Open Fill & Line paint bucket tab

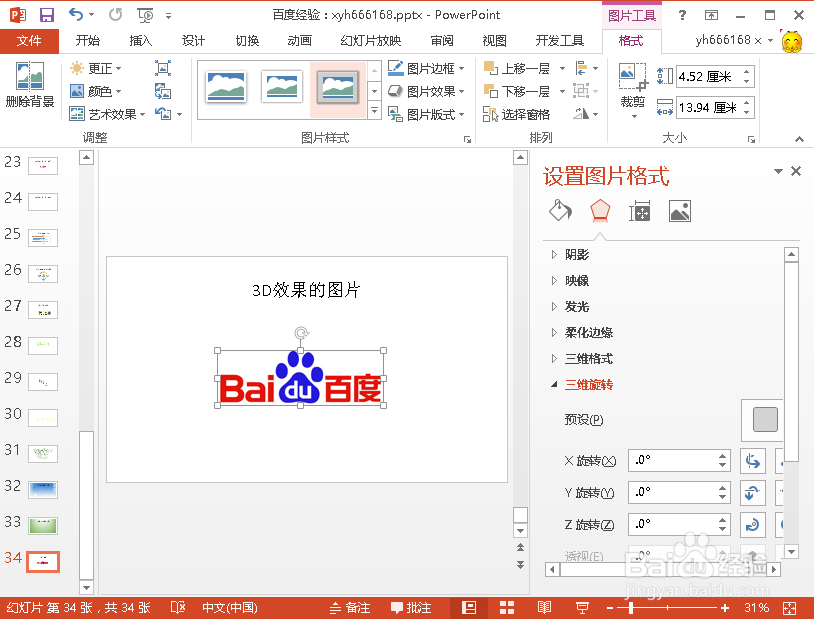coord(560,210)
